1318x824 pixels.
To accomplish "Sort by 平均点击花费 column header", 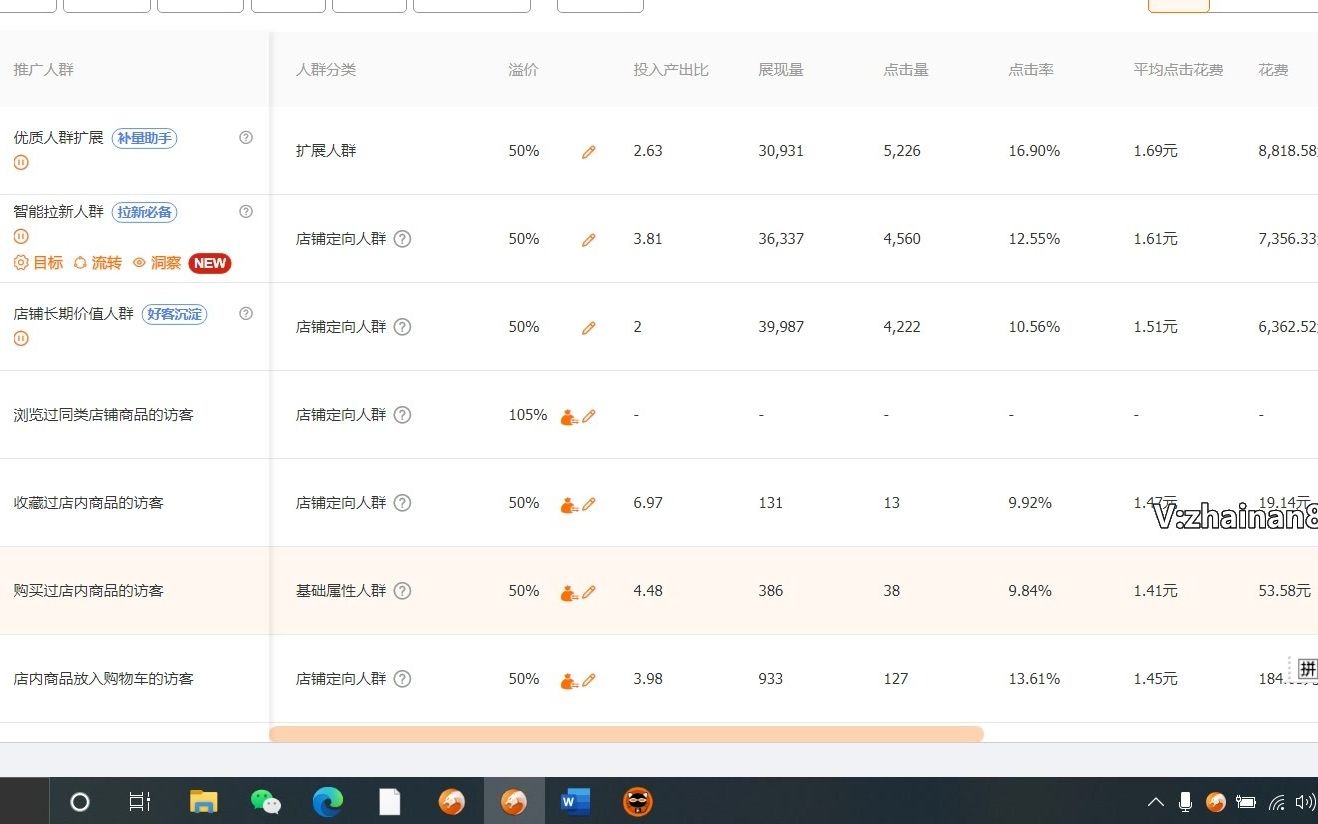I will coord(1178,70).
